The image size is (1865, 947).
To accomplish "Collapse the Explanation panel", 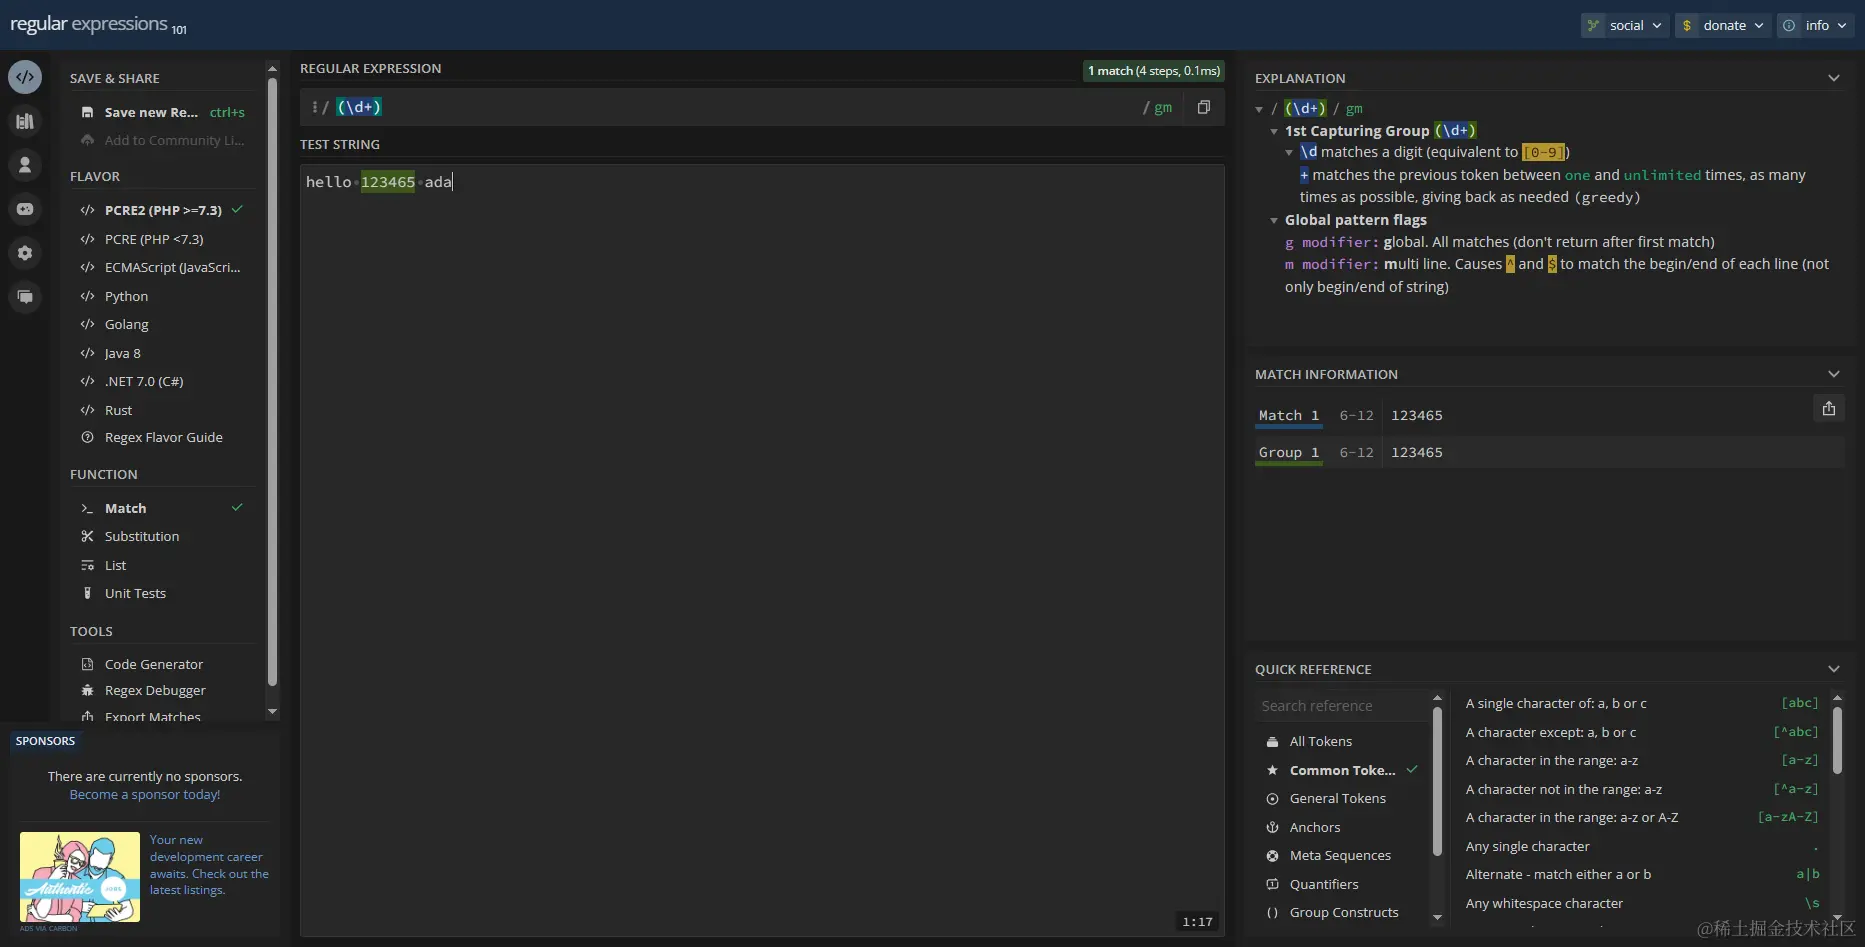I will pyautogui.click(x=1833, y=78).
